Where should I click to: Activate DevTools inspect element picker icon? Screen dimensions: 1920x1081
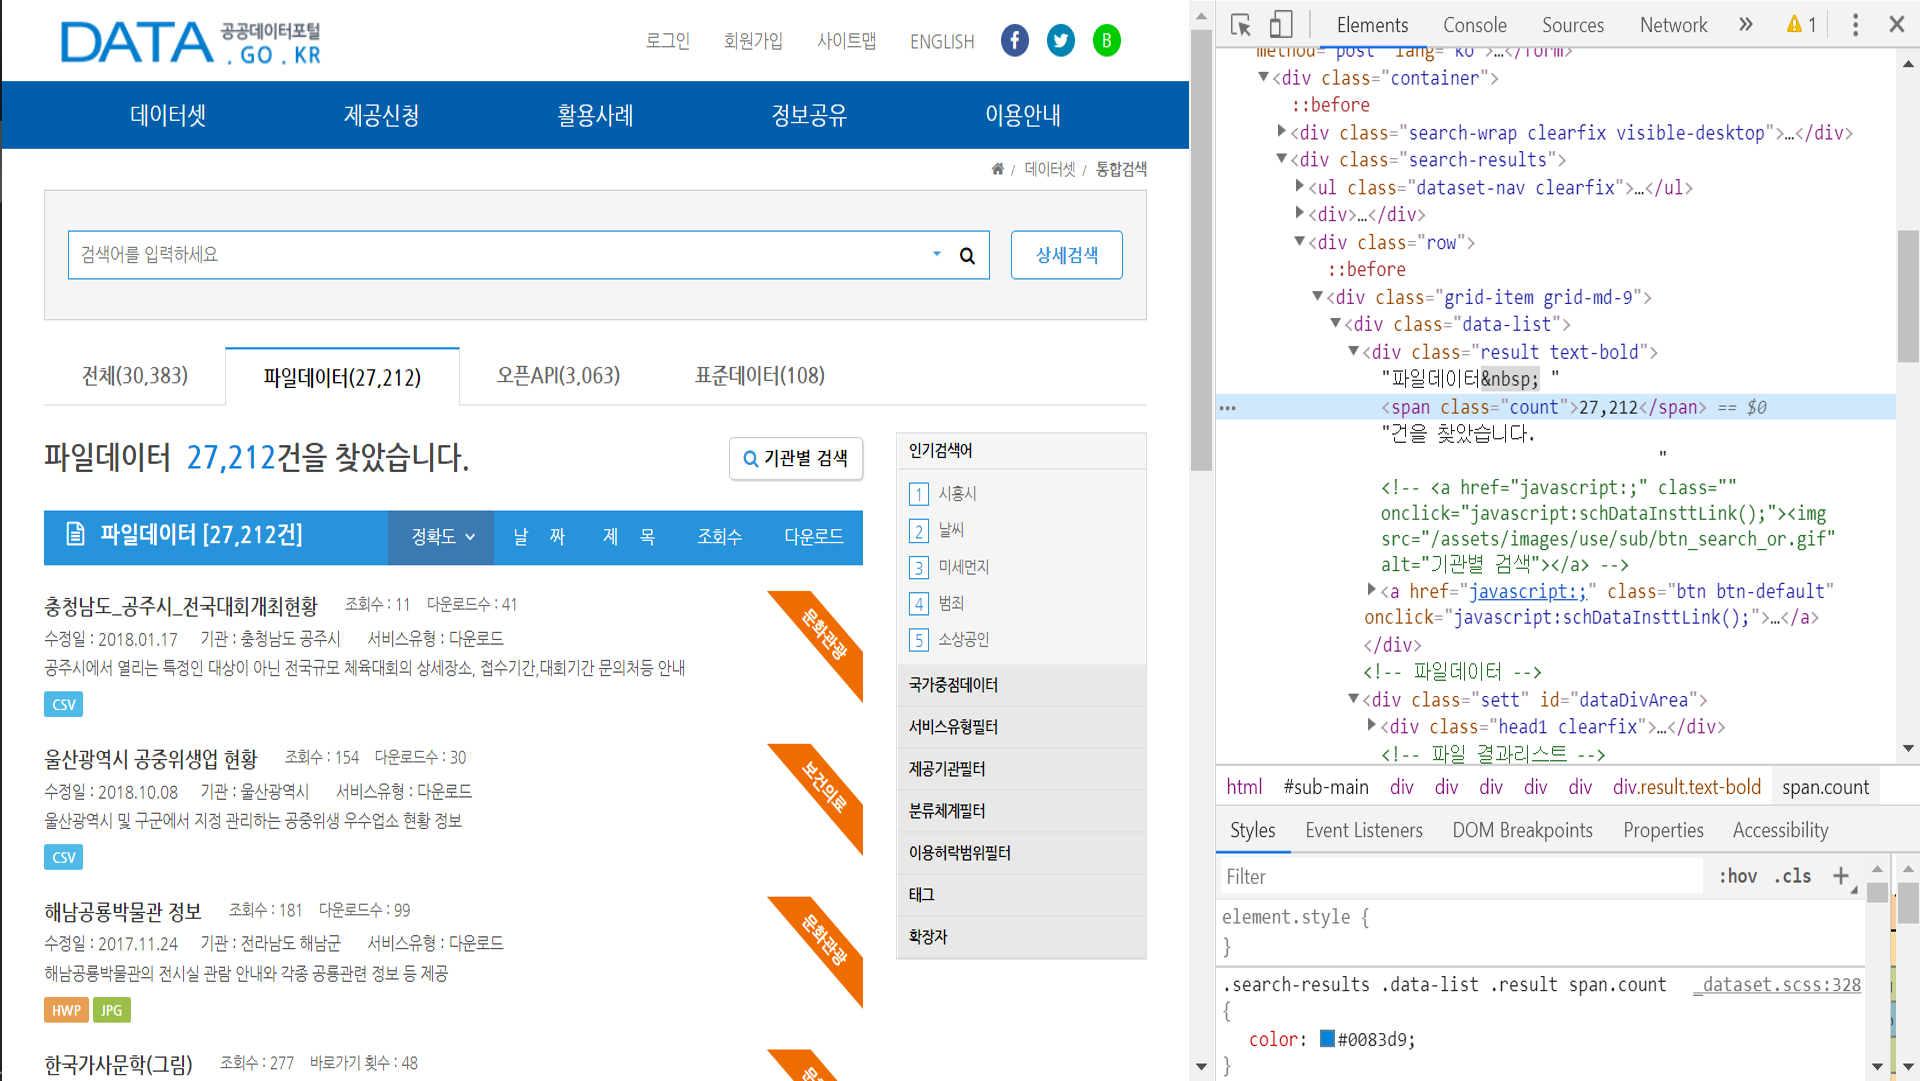coord(1241,25)
